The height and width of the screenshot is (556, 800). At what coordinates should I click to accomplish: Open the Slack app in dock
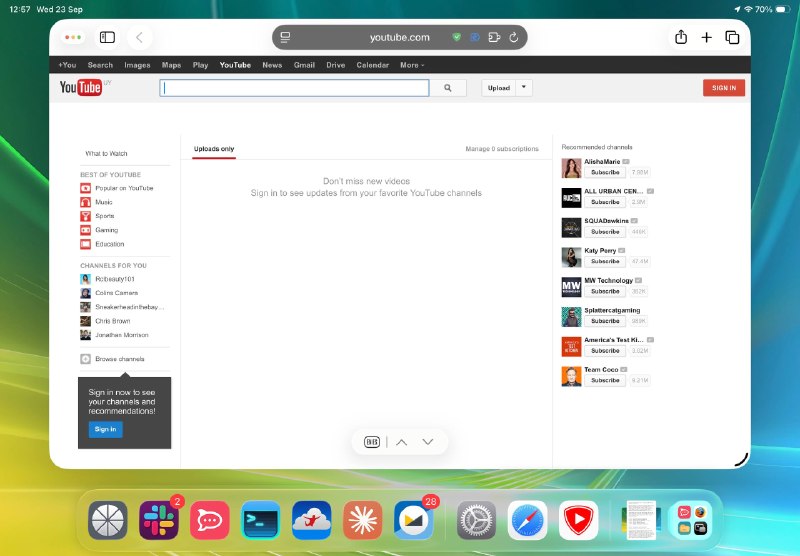[159, 520]
